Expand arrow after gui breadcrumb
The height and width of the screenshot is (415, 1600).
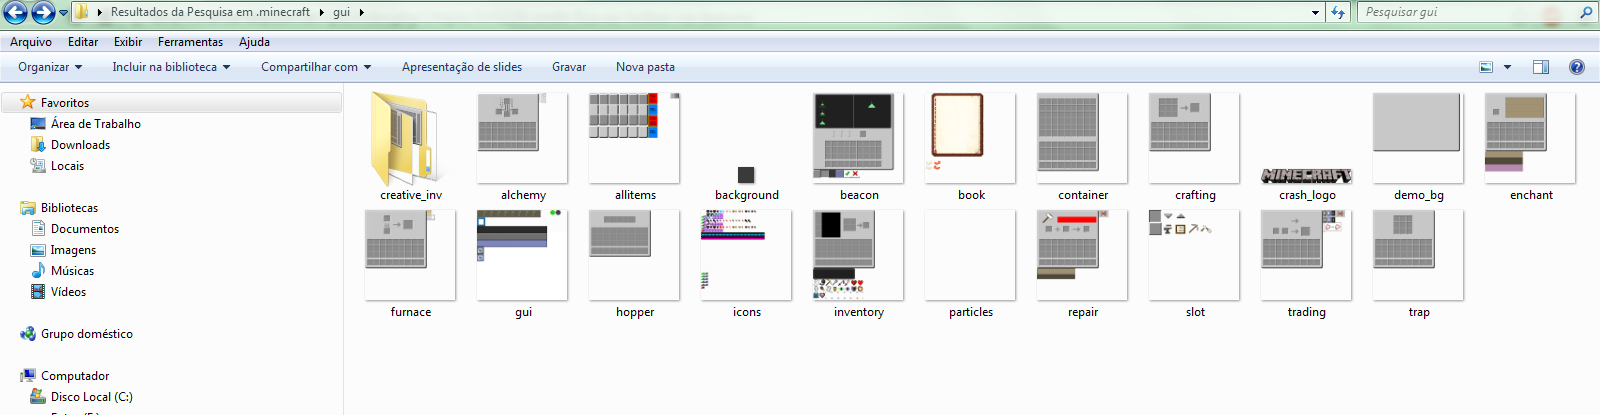click(361, 12)
